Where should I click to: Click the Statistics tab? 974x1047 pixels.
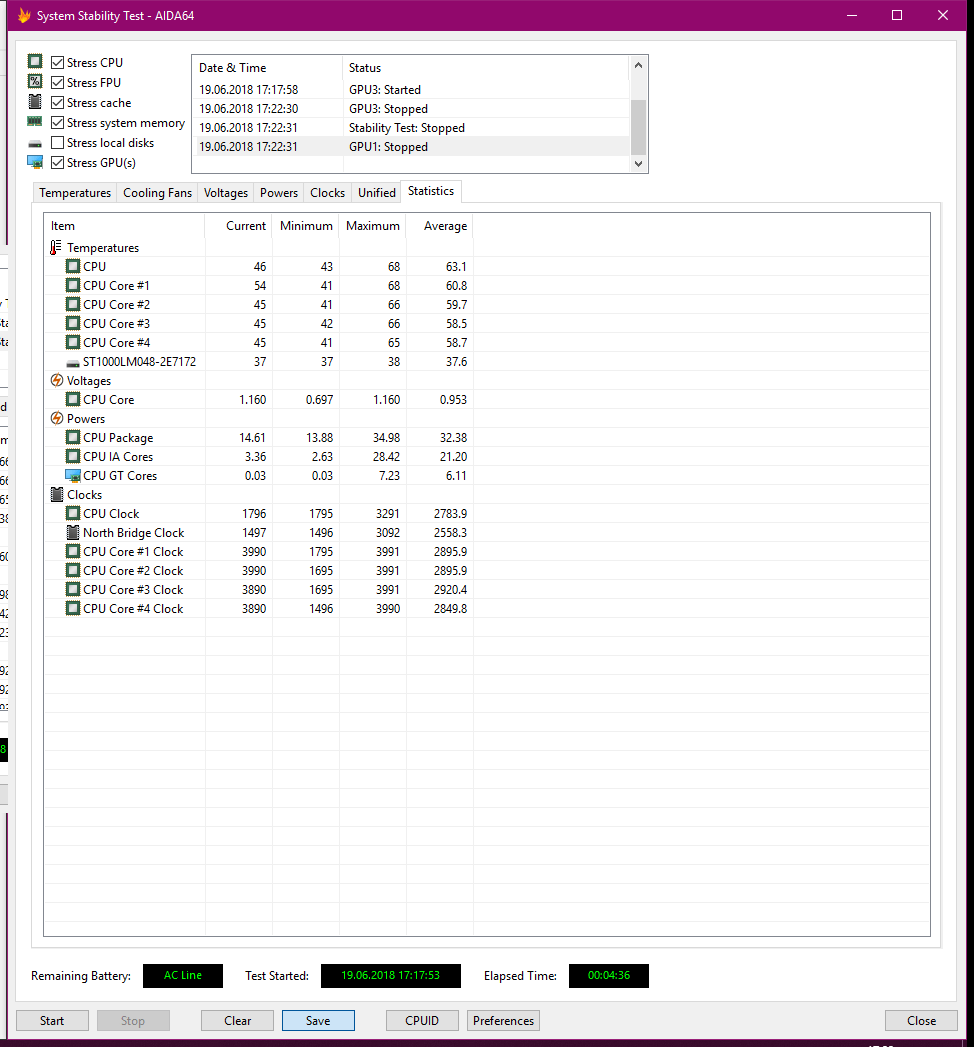tap(431, 191)
